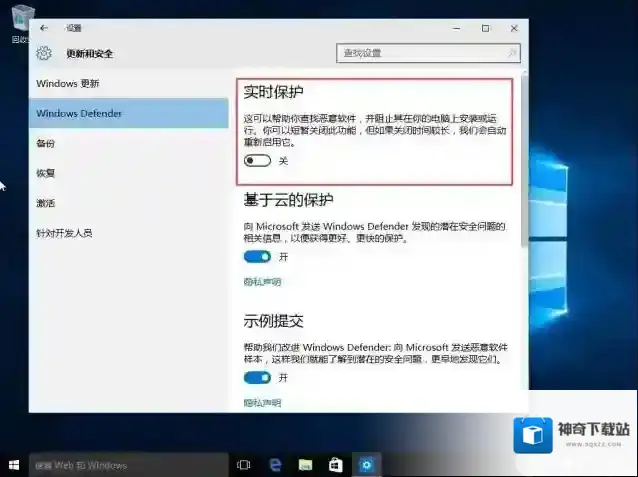The image size is (638, 477).
Task: Open the 备份 section in the sidebar
Action: (46, 143)
